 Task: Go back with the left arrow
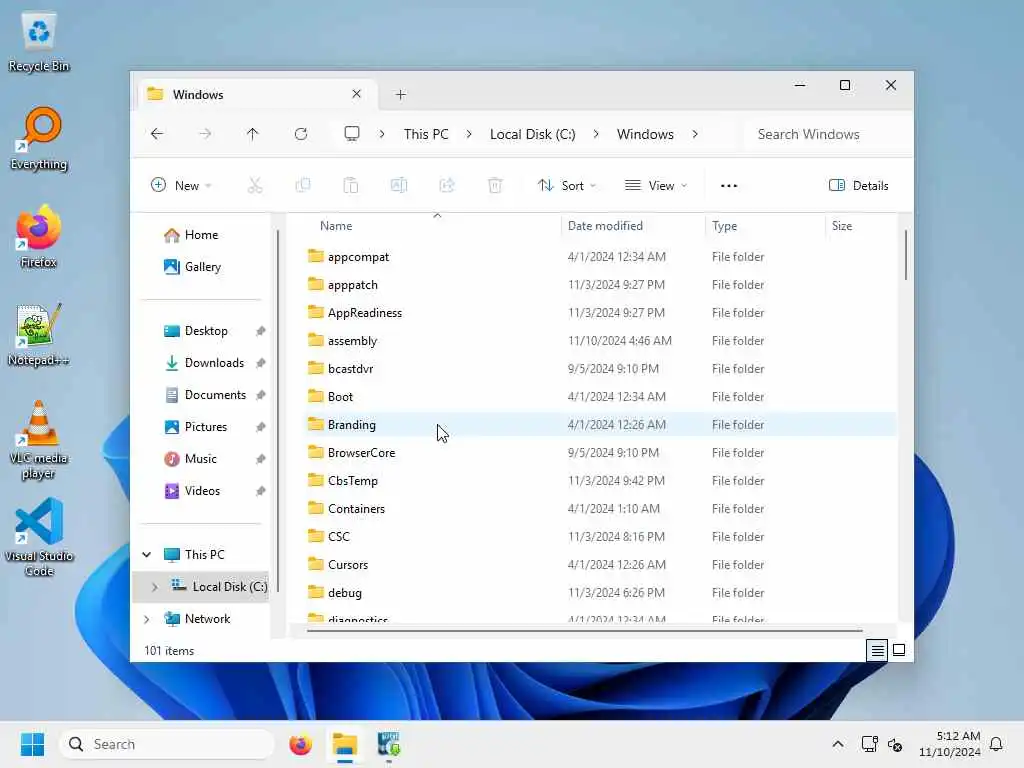157,134
